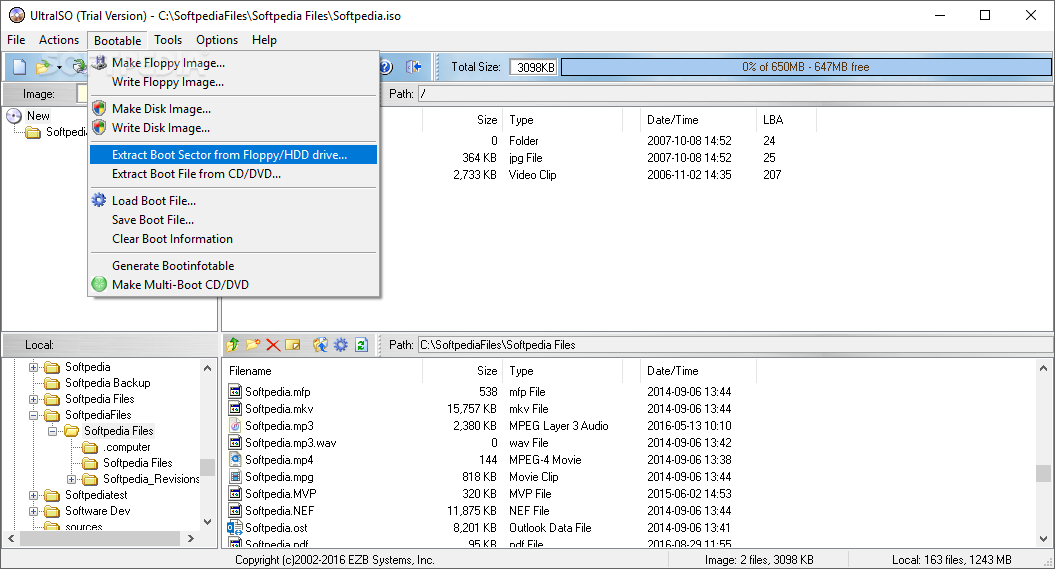This screenshot has width=1055, height=569.
Task: Click the disc capacity progress bar
Action: [x=805, y=67]
